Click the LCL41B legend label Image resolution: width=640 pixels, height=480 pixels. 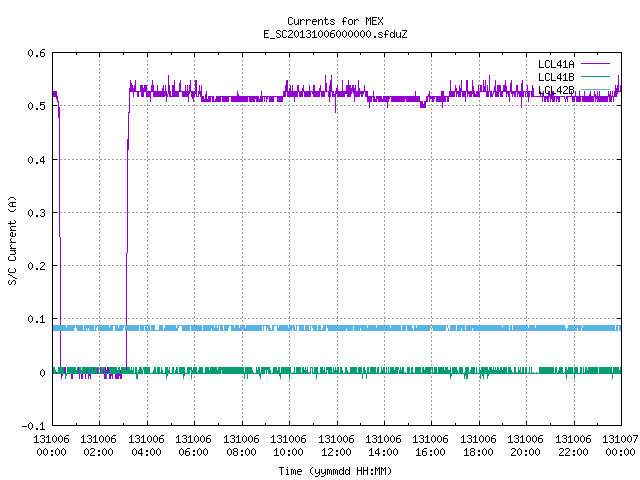[556, 77]
